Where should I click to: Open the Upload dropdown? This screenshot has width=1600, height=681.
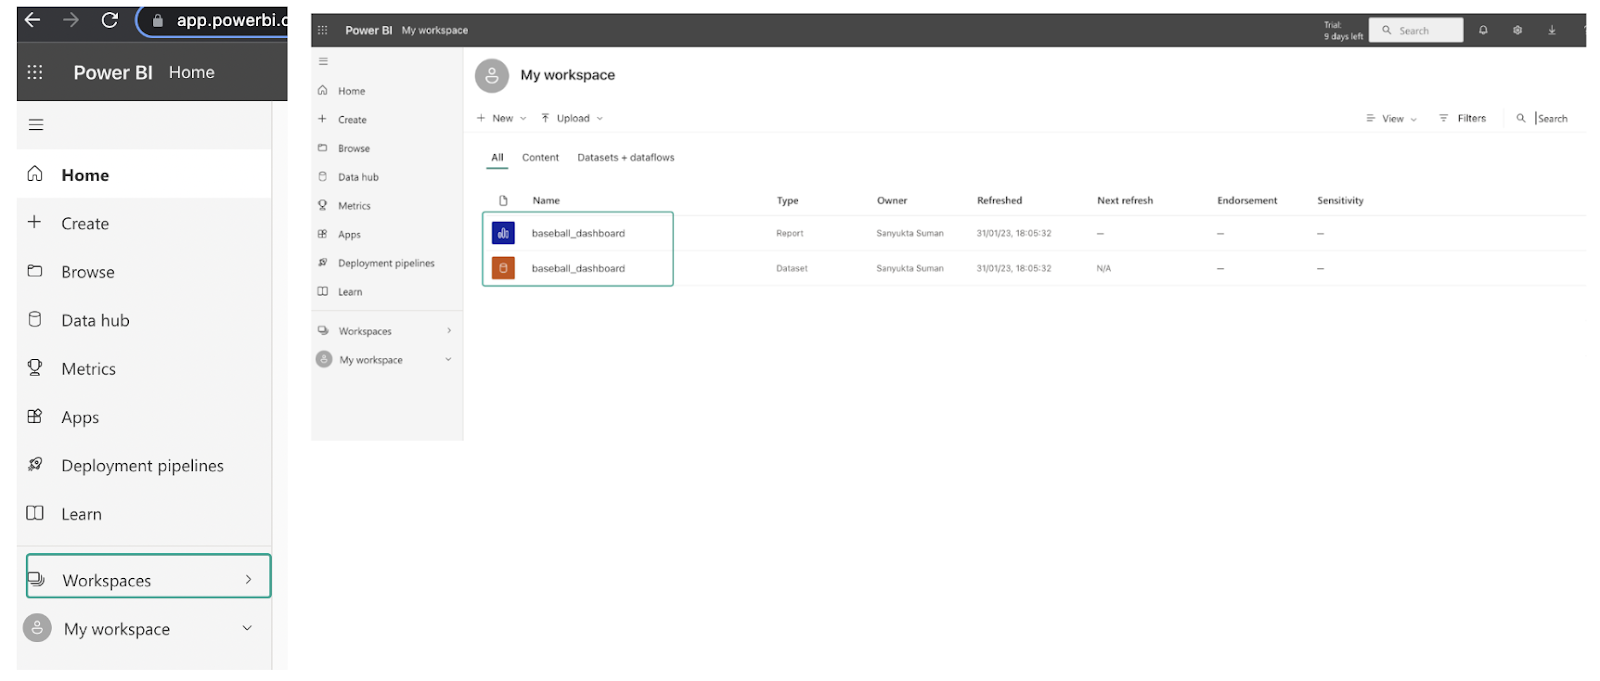[572, 118]
